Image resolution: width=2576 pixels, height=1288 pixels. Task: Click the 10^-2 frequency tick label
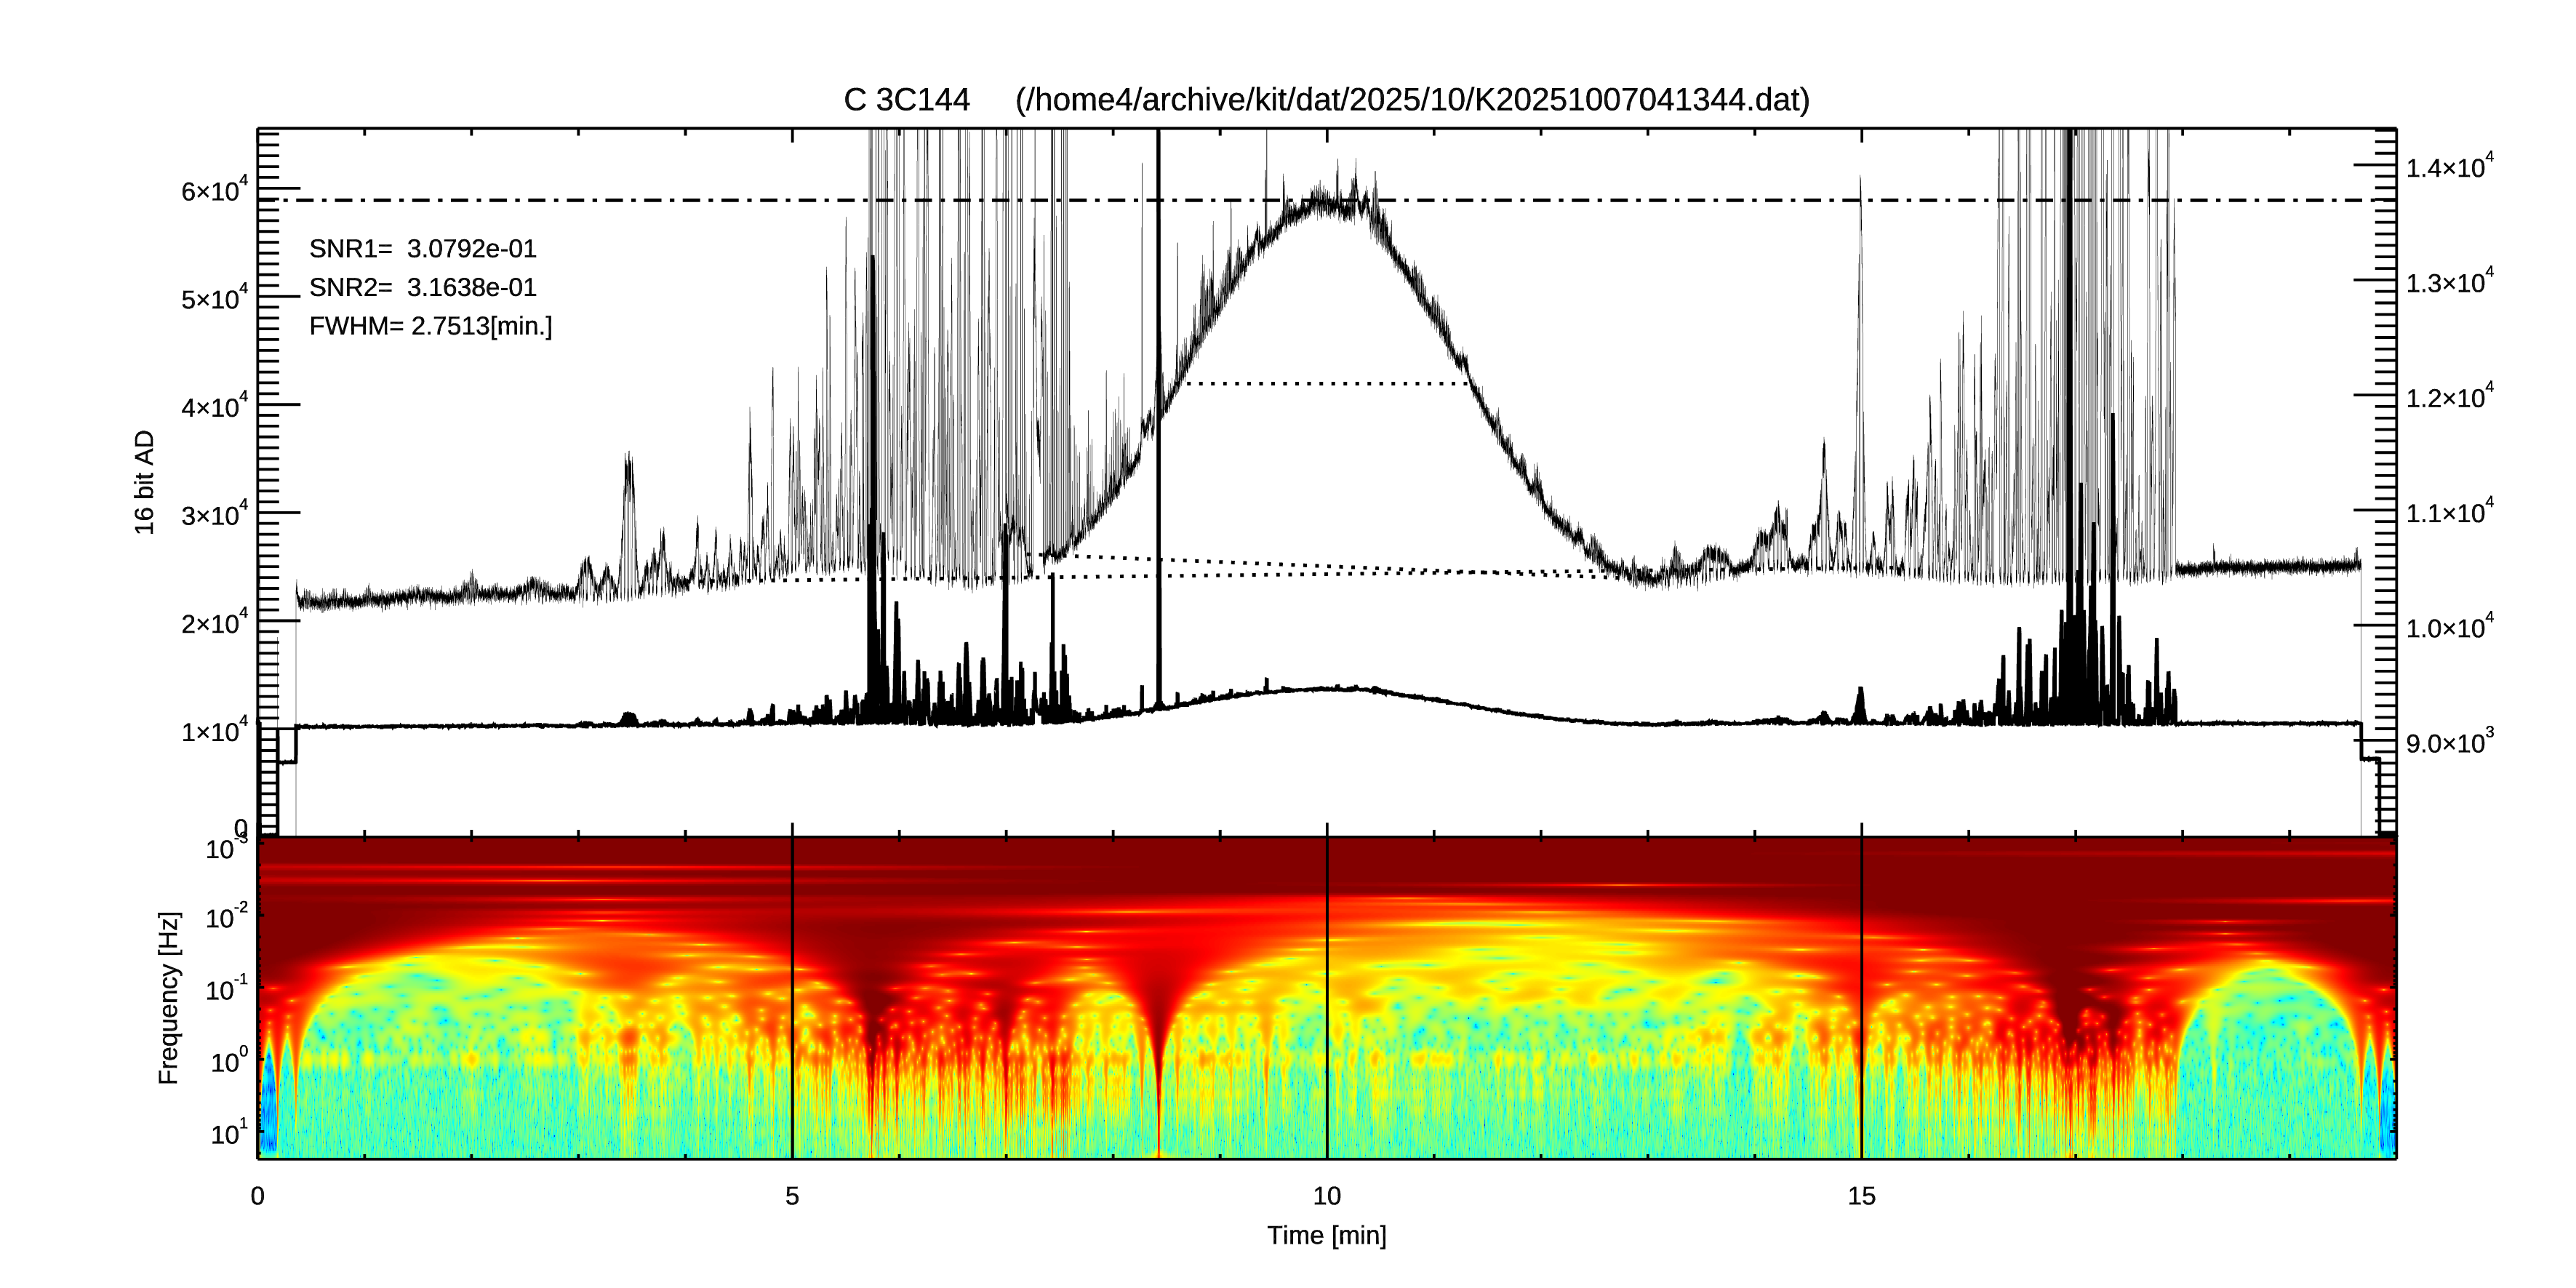coord(226,917)
